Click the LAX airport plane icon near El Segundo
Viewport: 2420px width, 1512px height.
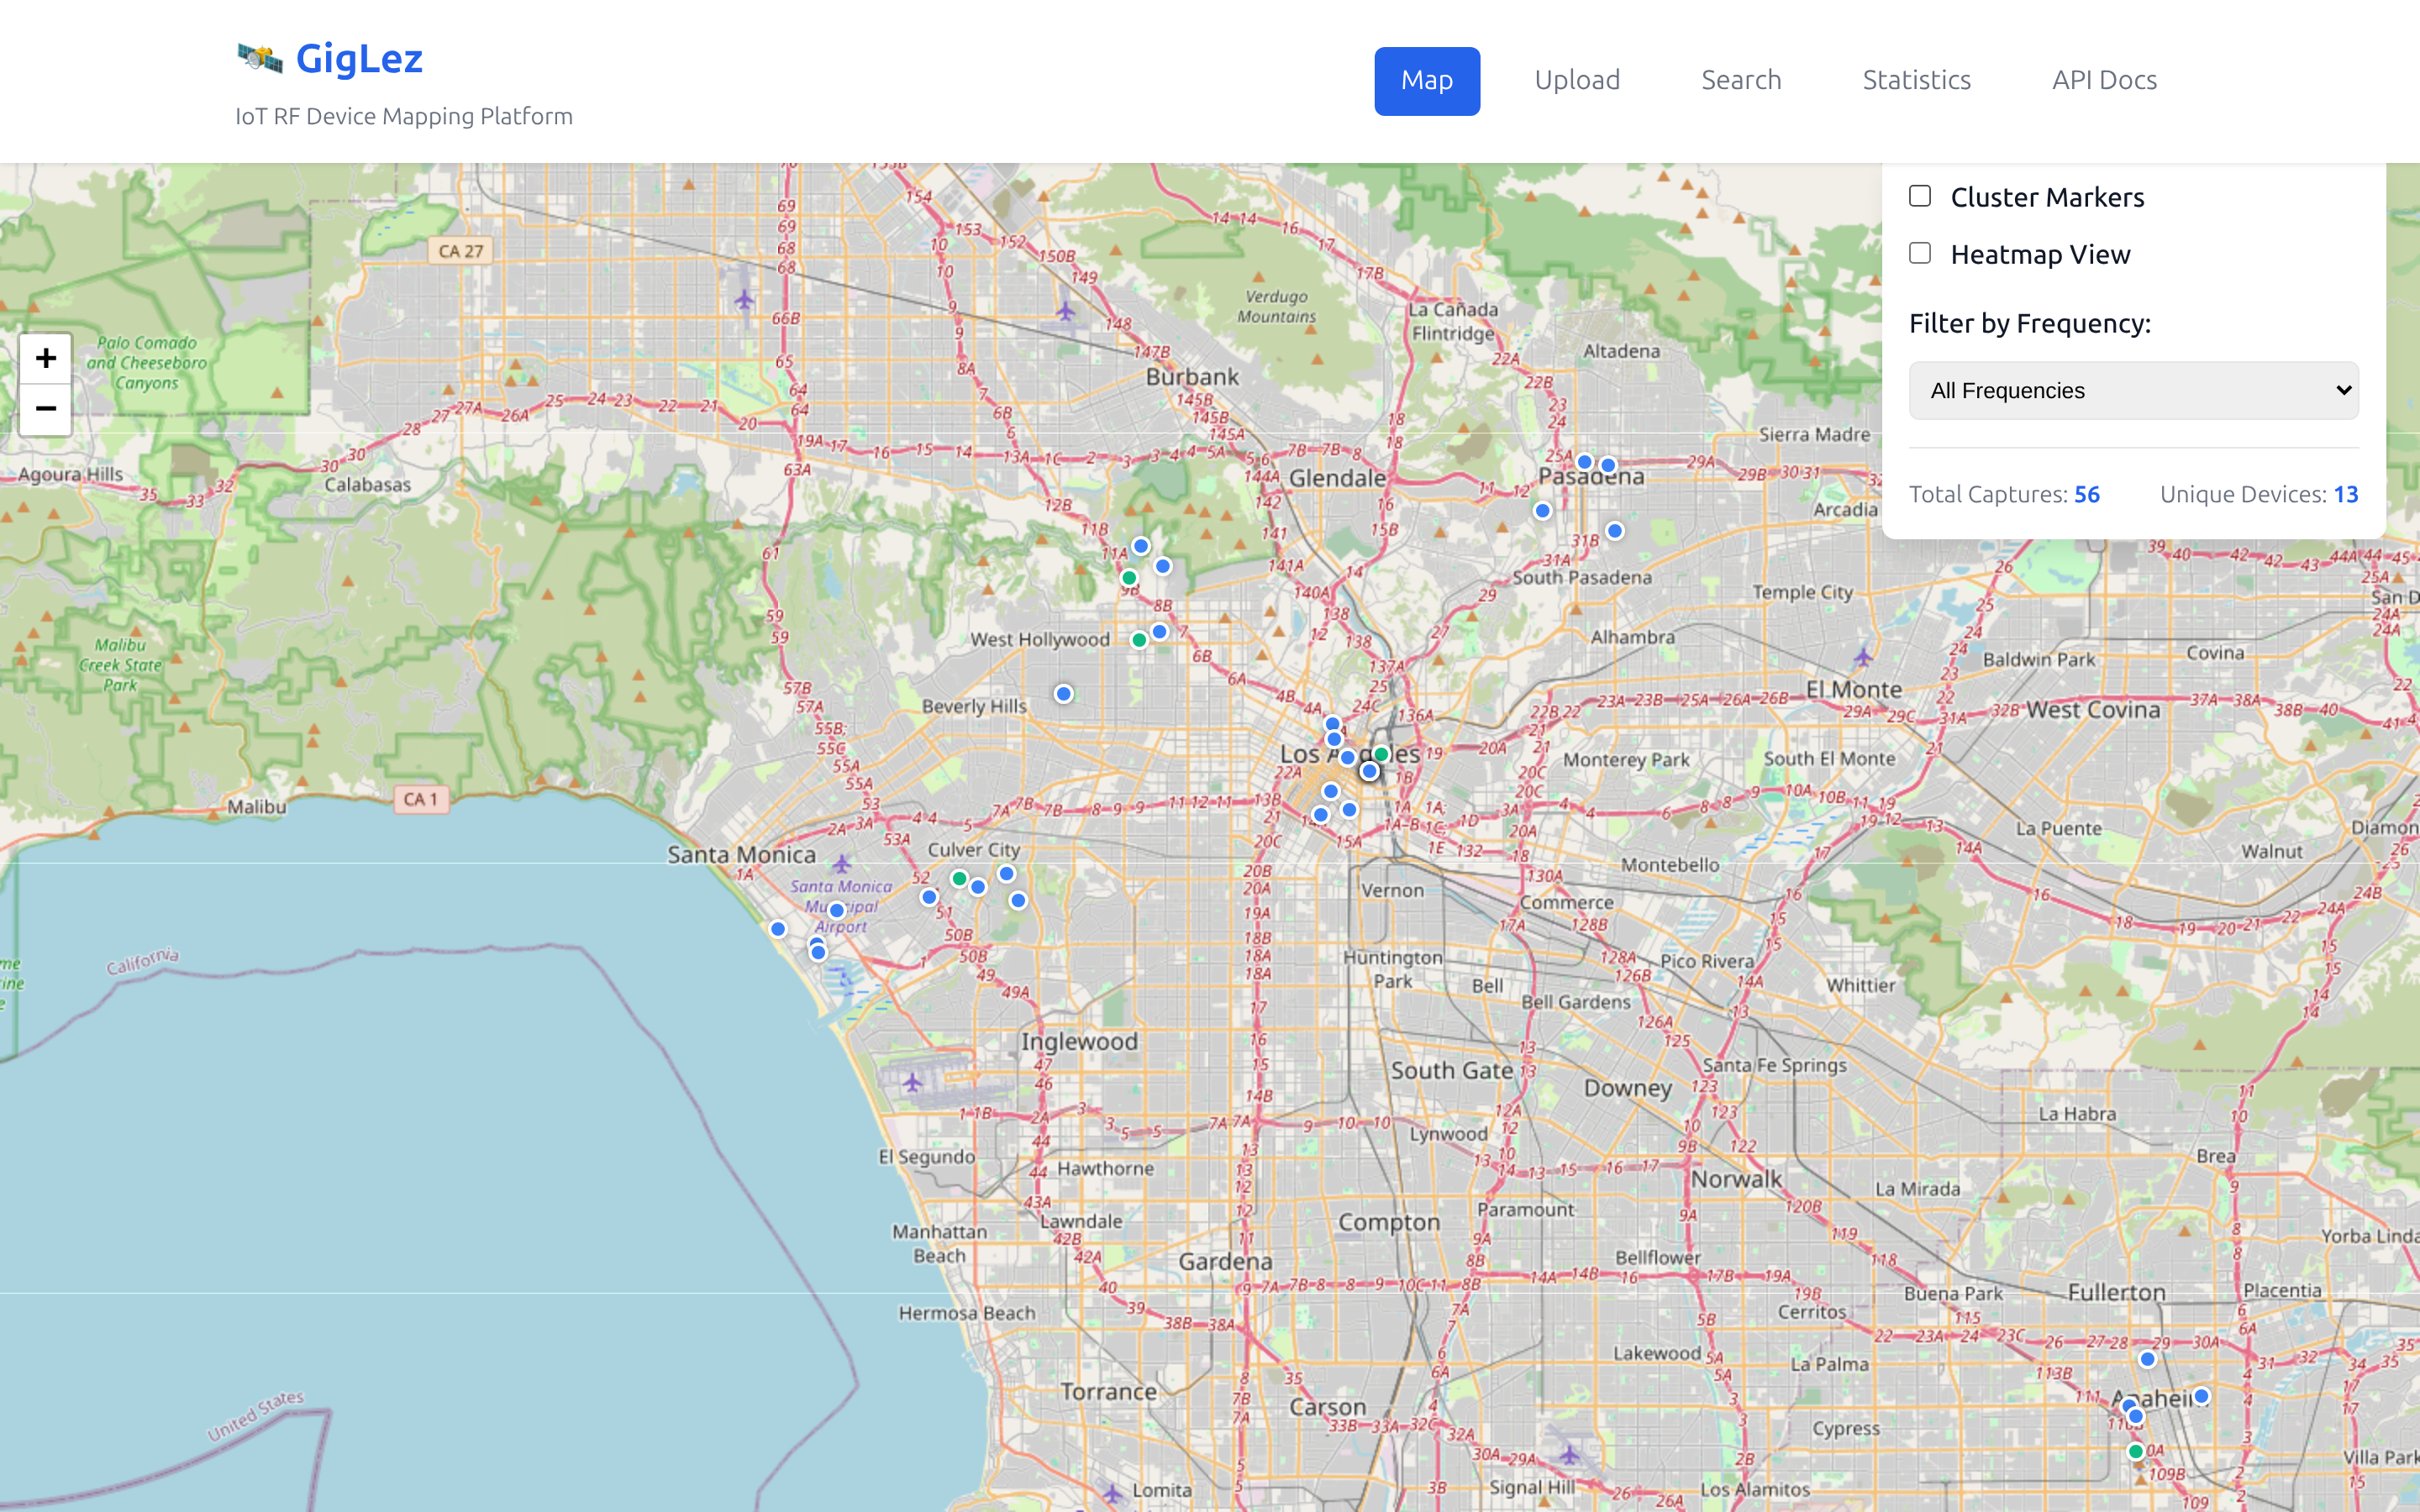[912, 1082]
